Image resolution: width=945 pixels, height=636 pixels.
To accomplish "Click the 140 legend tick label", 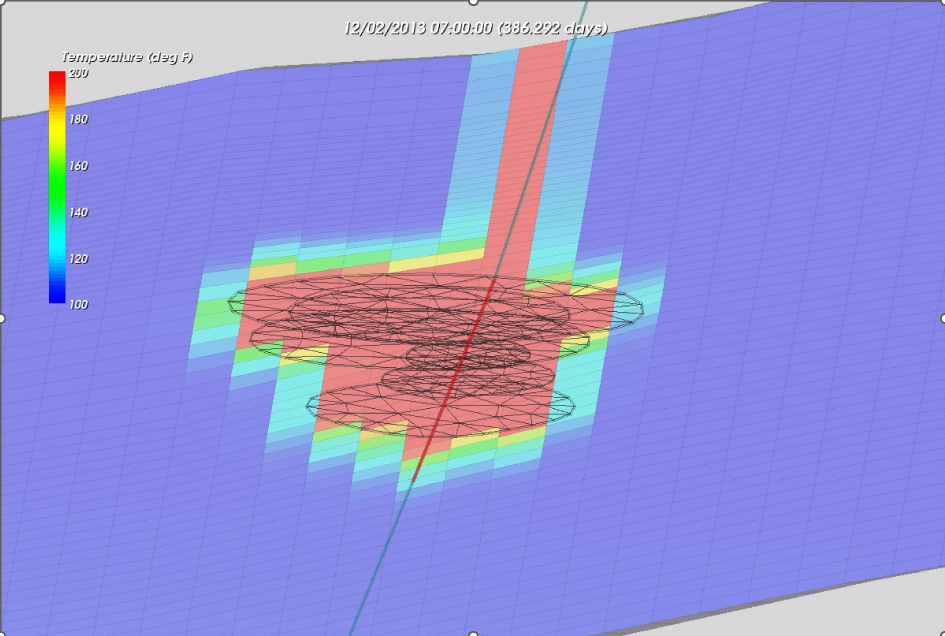I will tap(78, 212).
